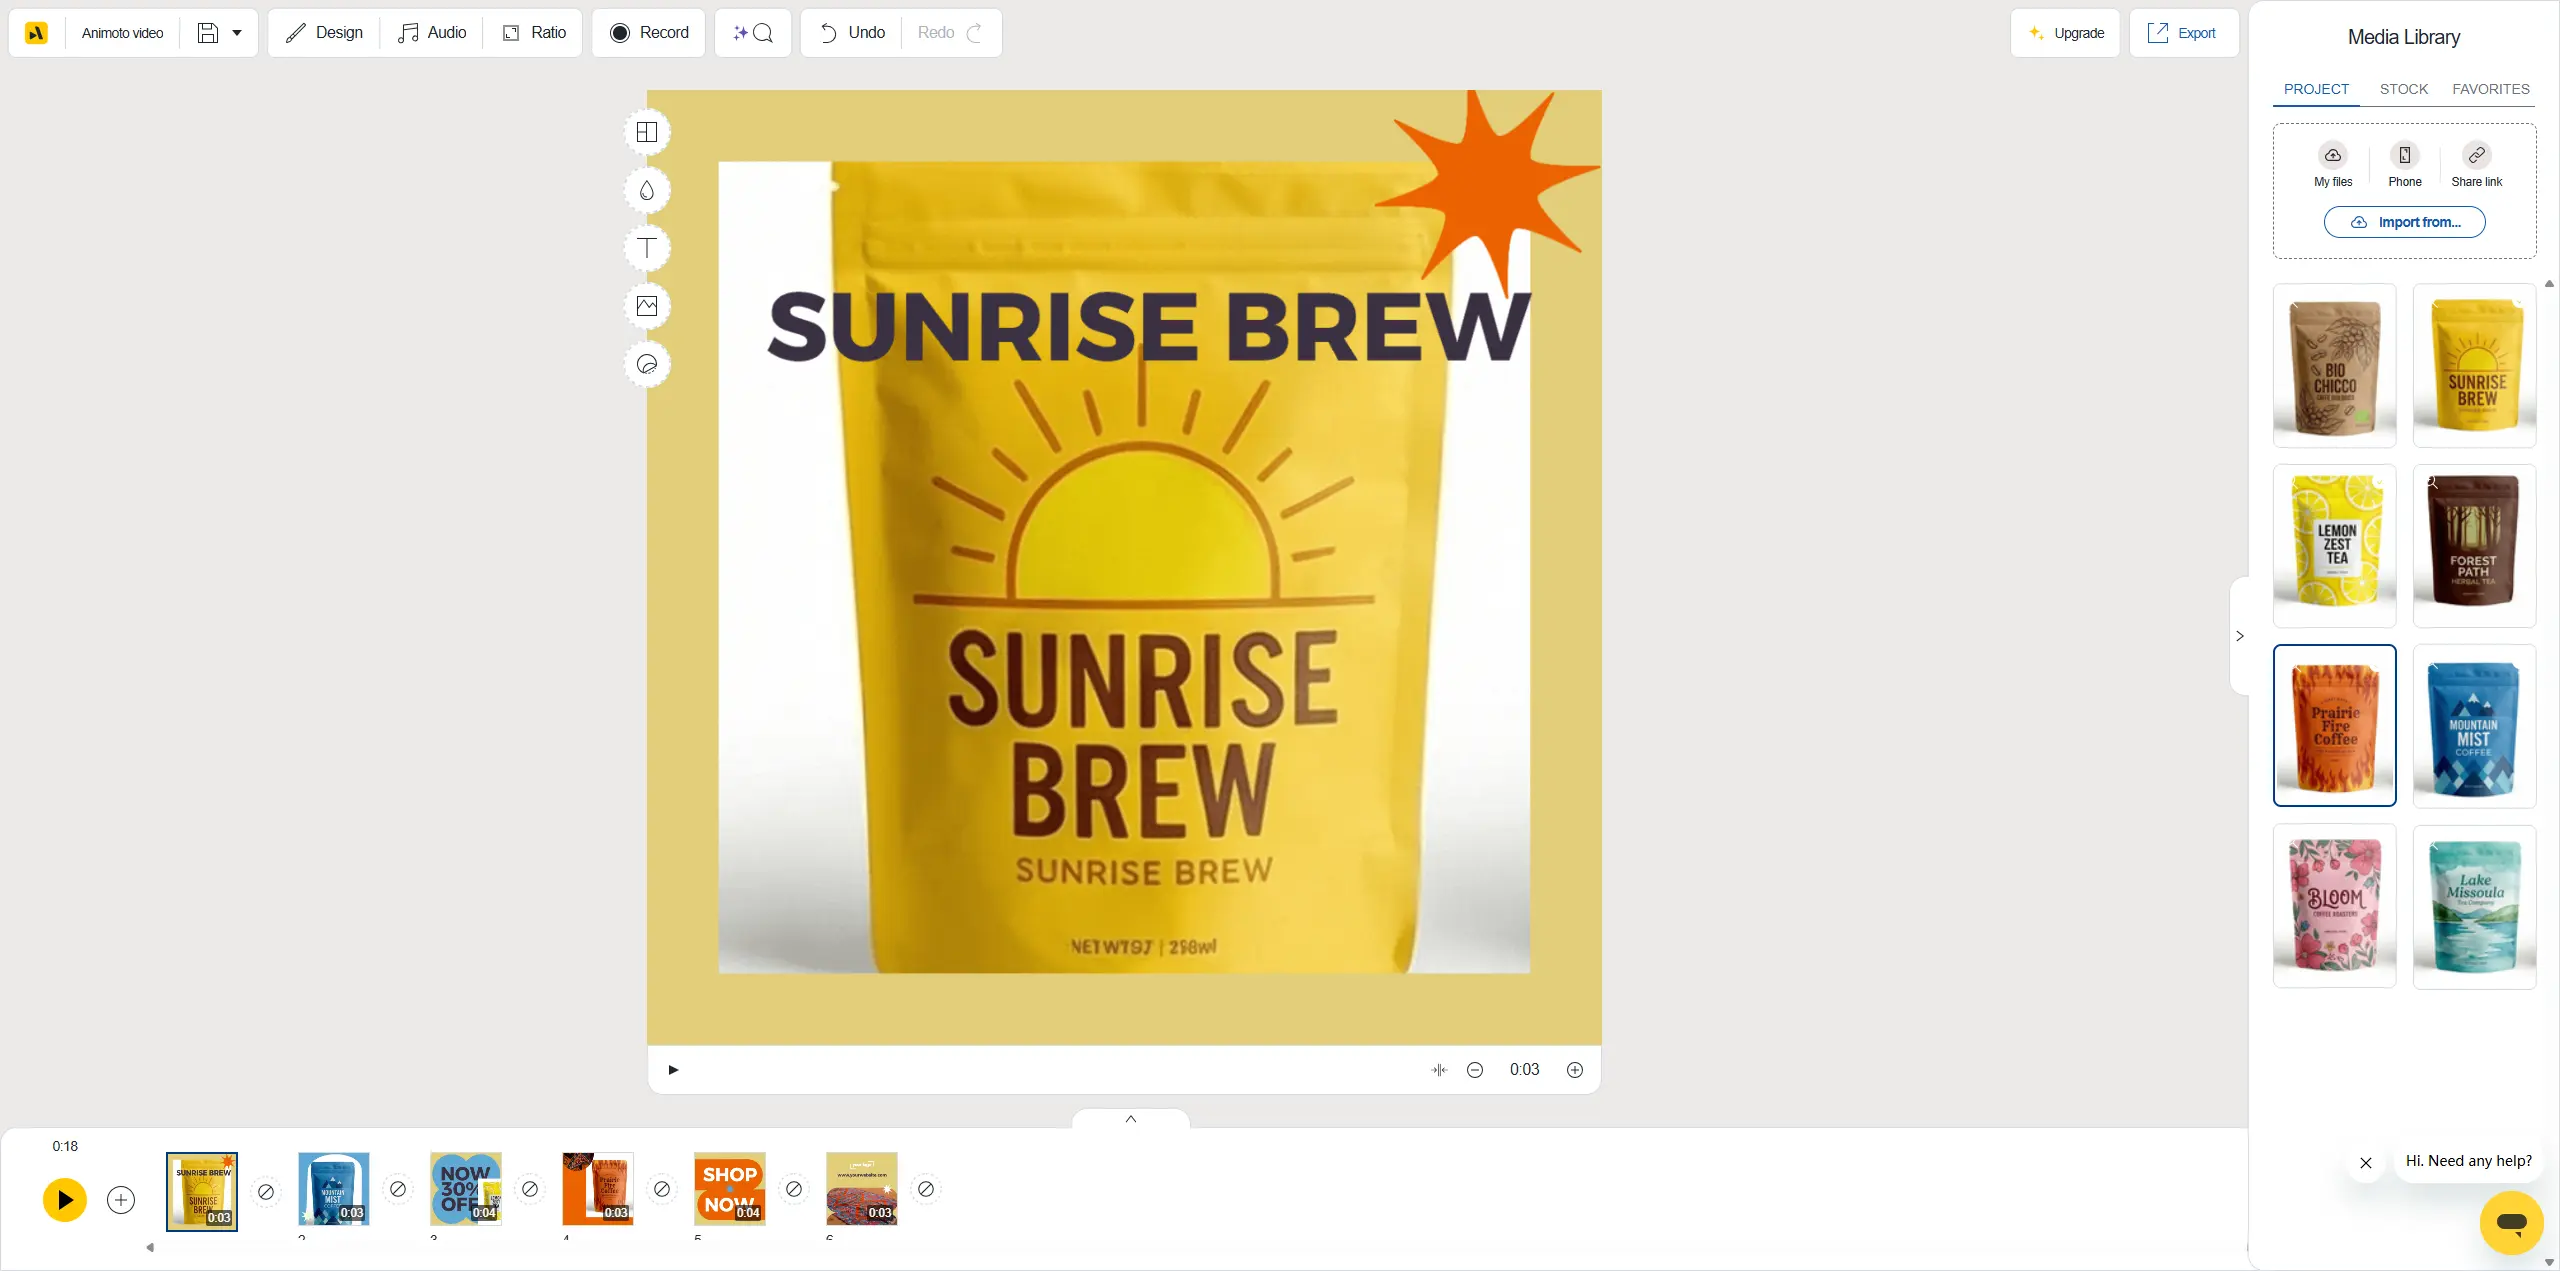Export the video
The width and height of the screenshot is (2560, 1271).
click(2183, 33)
